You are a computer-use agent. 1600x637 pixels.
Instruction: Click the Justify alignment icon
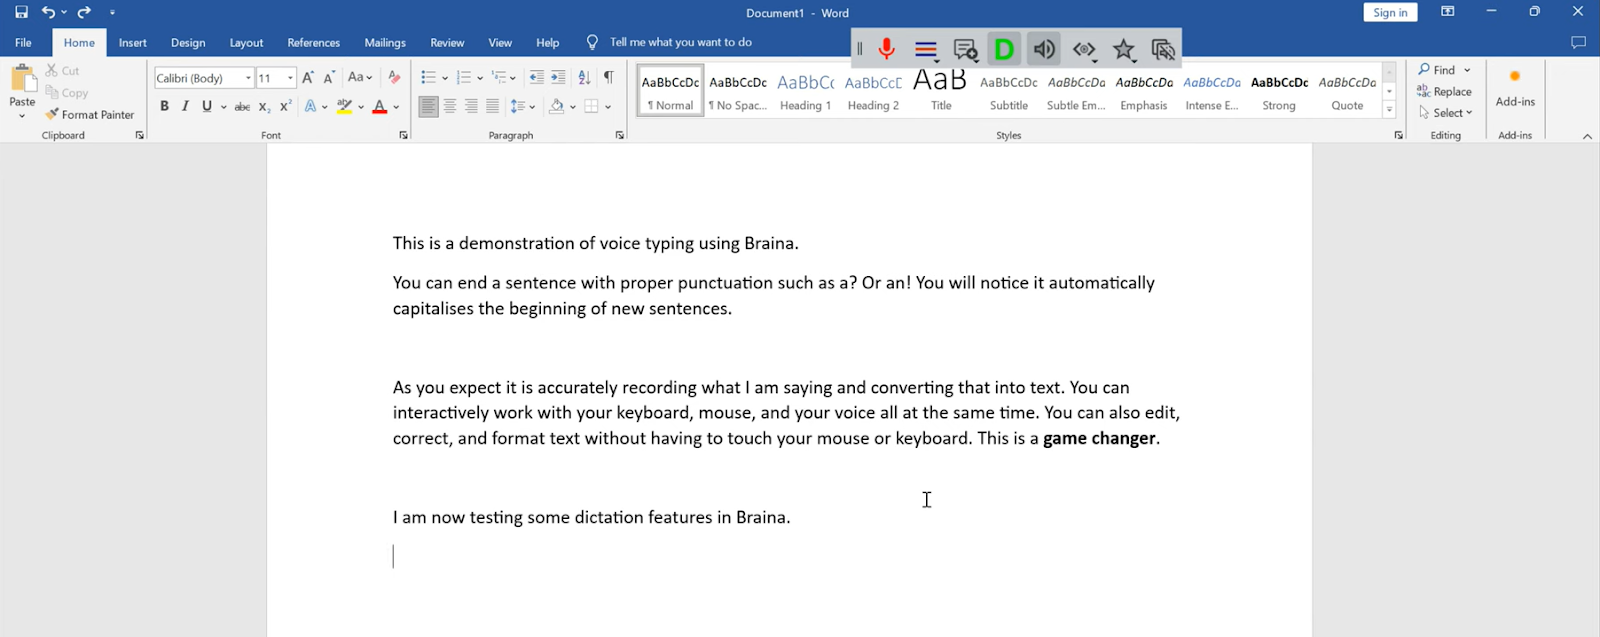click(492, 106)
